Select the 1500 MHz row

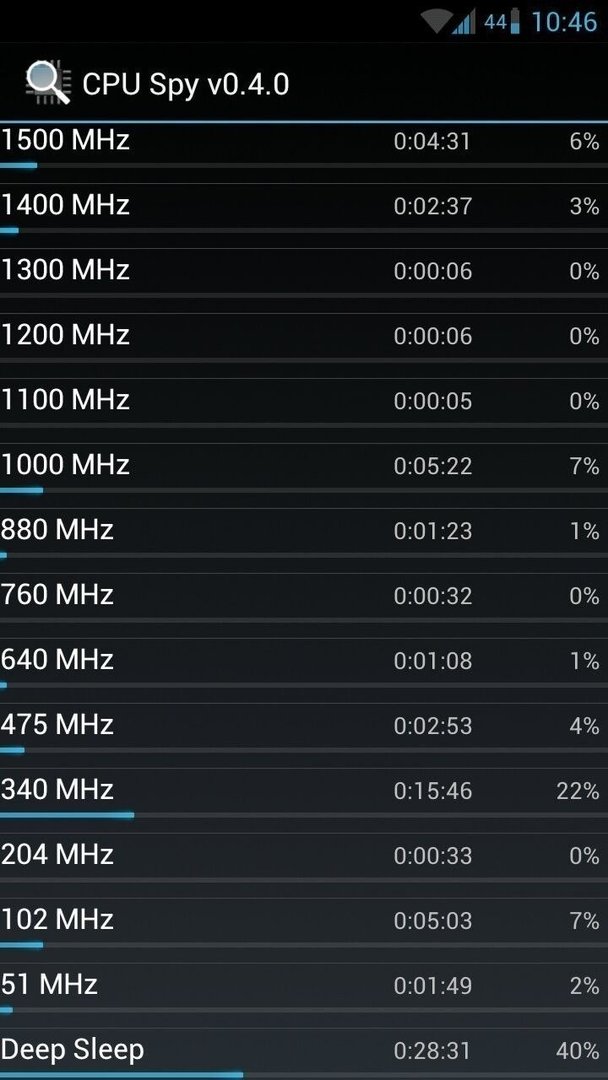point(304,147)
